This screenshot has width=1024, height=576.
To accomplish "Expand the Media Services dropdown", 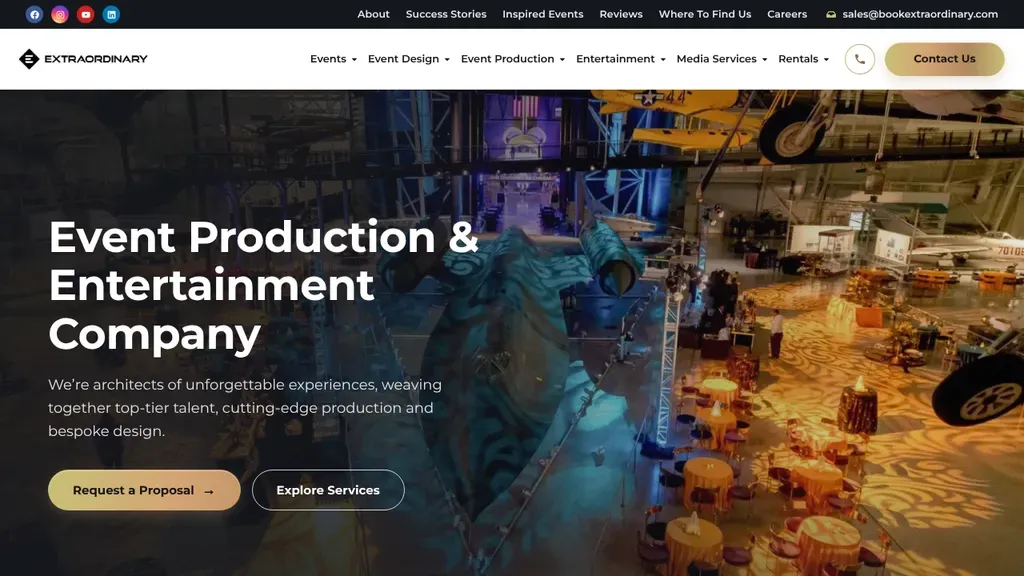I will click(722, 59).
